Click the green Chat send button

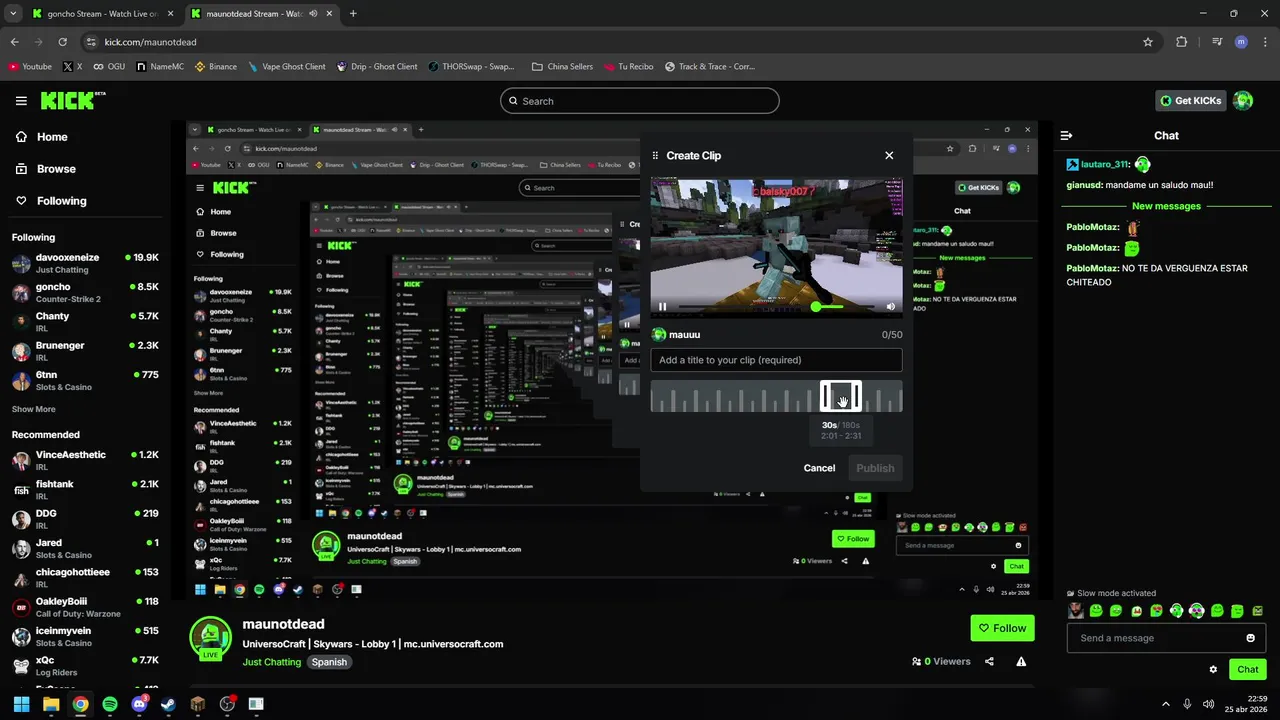click(1248, 669)
